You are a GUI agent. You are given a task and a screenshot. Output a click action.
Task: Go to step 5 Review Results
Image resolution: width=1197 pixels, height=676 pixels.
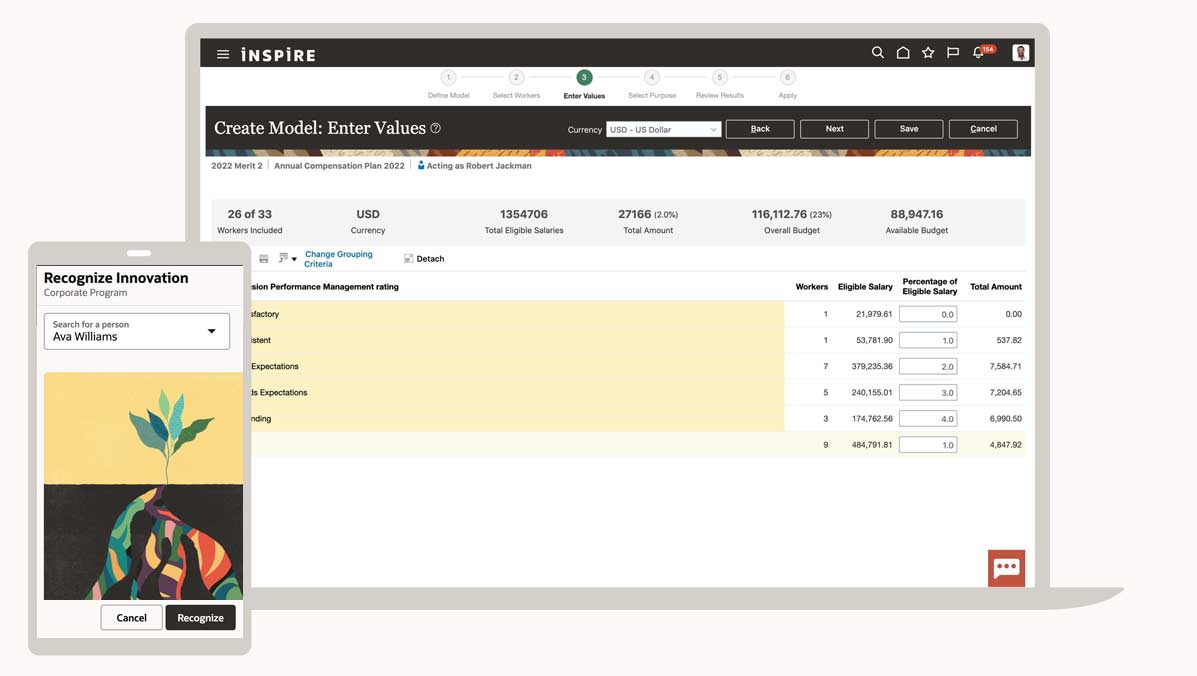pyautogui.click(x=719, y=78)
